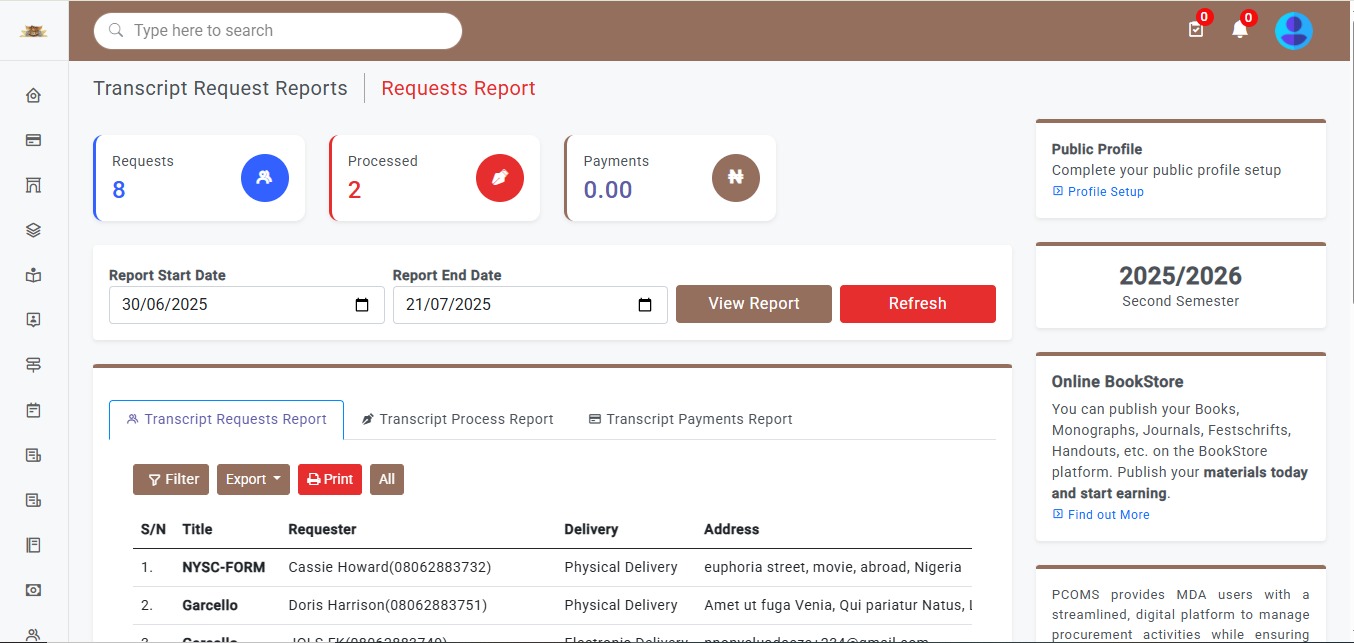The height and width of the screenshot is (643, 1354).
Task: Click the book reader icon in sidebar
Action: click(x=33, y=275)
